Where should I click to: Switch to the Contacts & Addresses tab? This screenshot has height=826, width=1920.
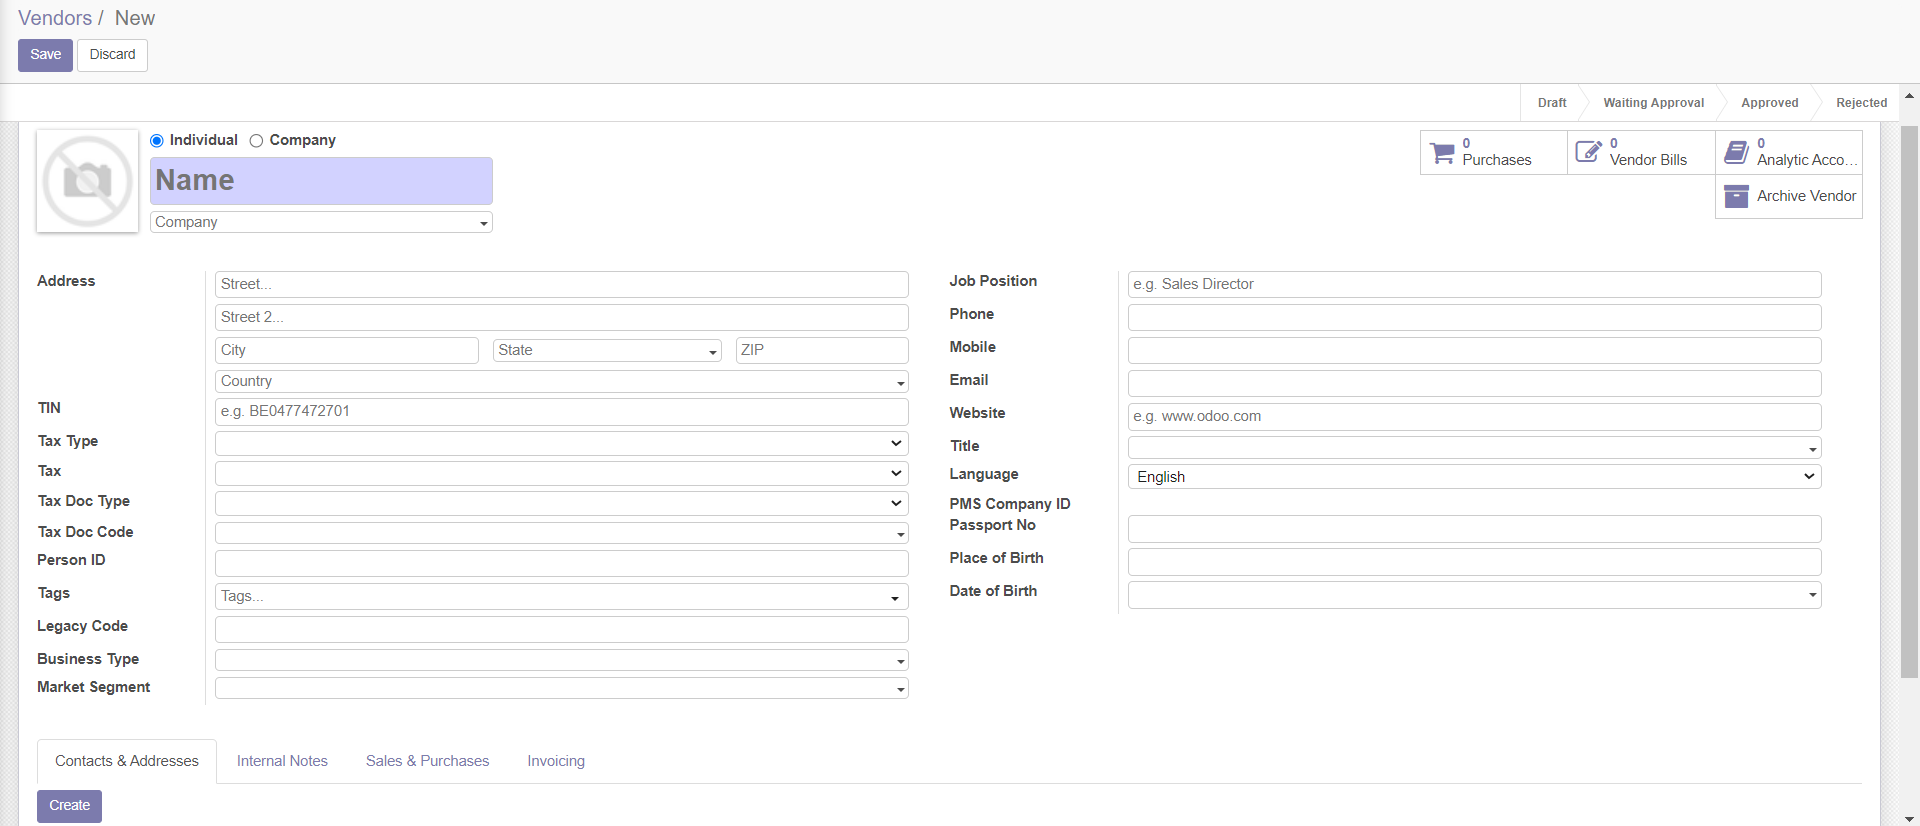pyautogui.click(x=127, y=761)
